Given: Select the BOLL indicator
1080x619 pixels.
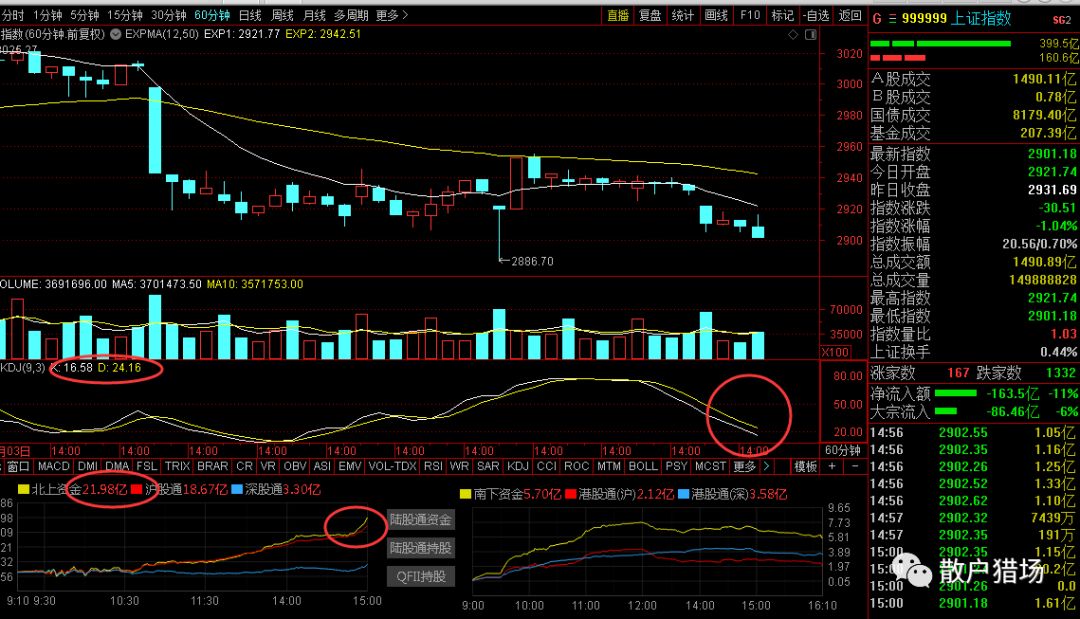Looking at the screenshot, I should 643,466.
